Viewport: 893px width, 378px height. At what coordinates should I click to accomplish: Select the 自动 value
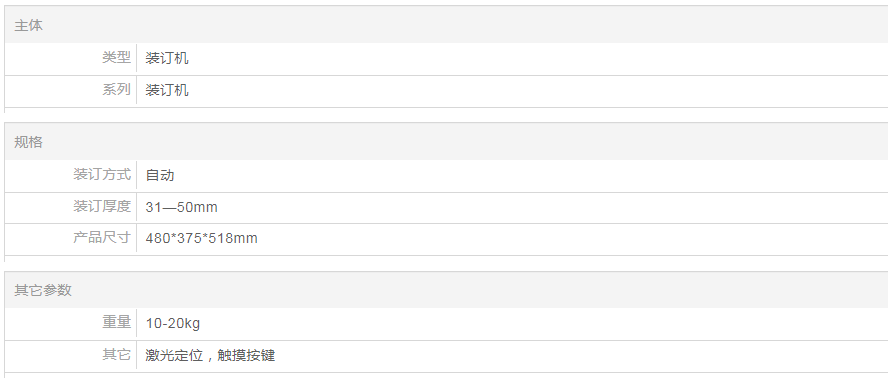click(159, 175)
